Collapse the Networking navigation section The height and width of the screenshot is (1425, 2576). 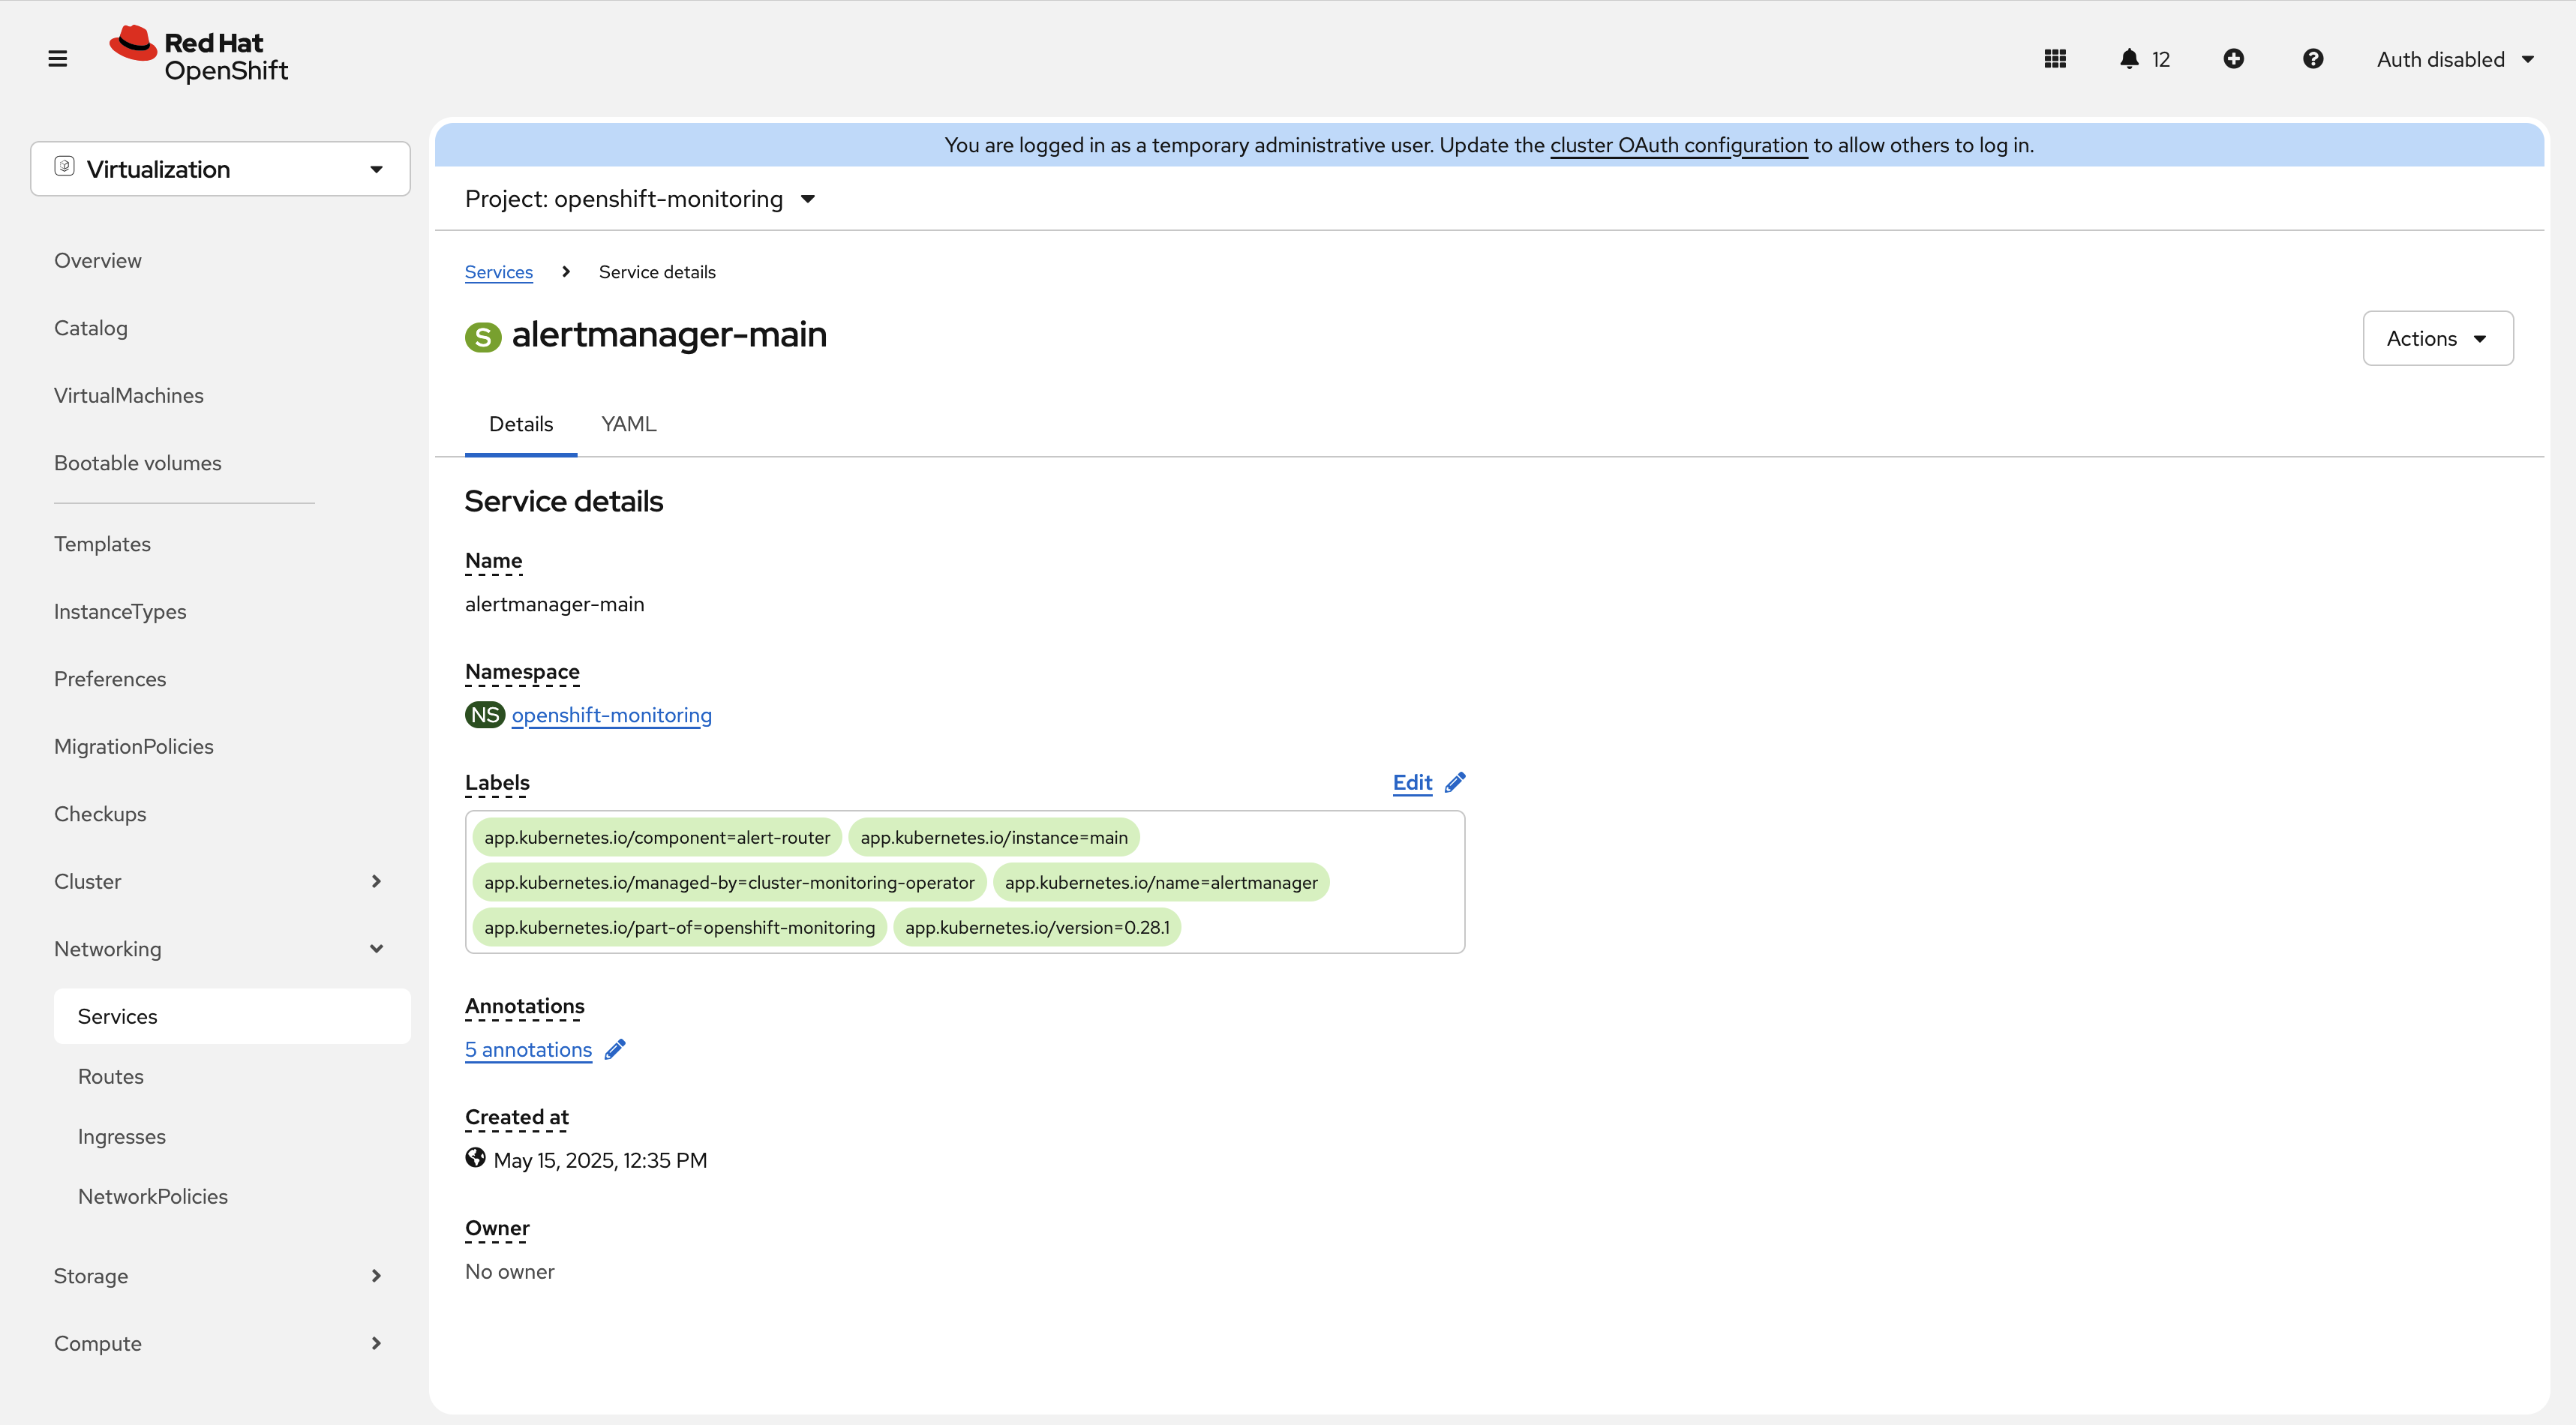click(x=218, y=949)
